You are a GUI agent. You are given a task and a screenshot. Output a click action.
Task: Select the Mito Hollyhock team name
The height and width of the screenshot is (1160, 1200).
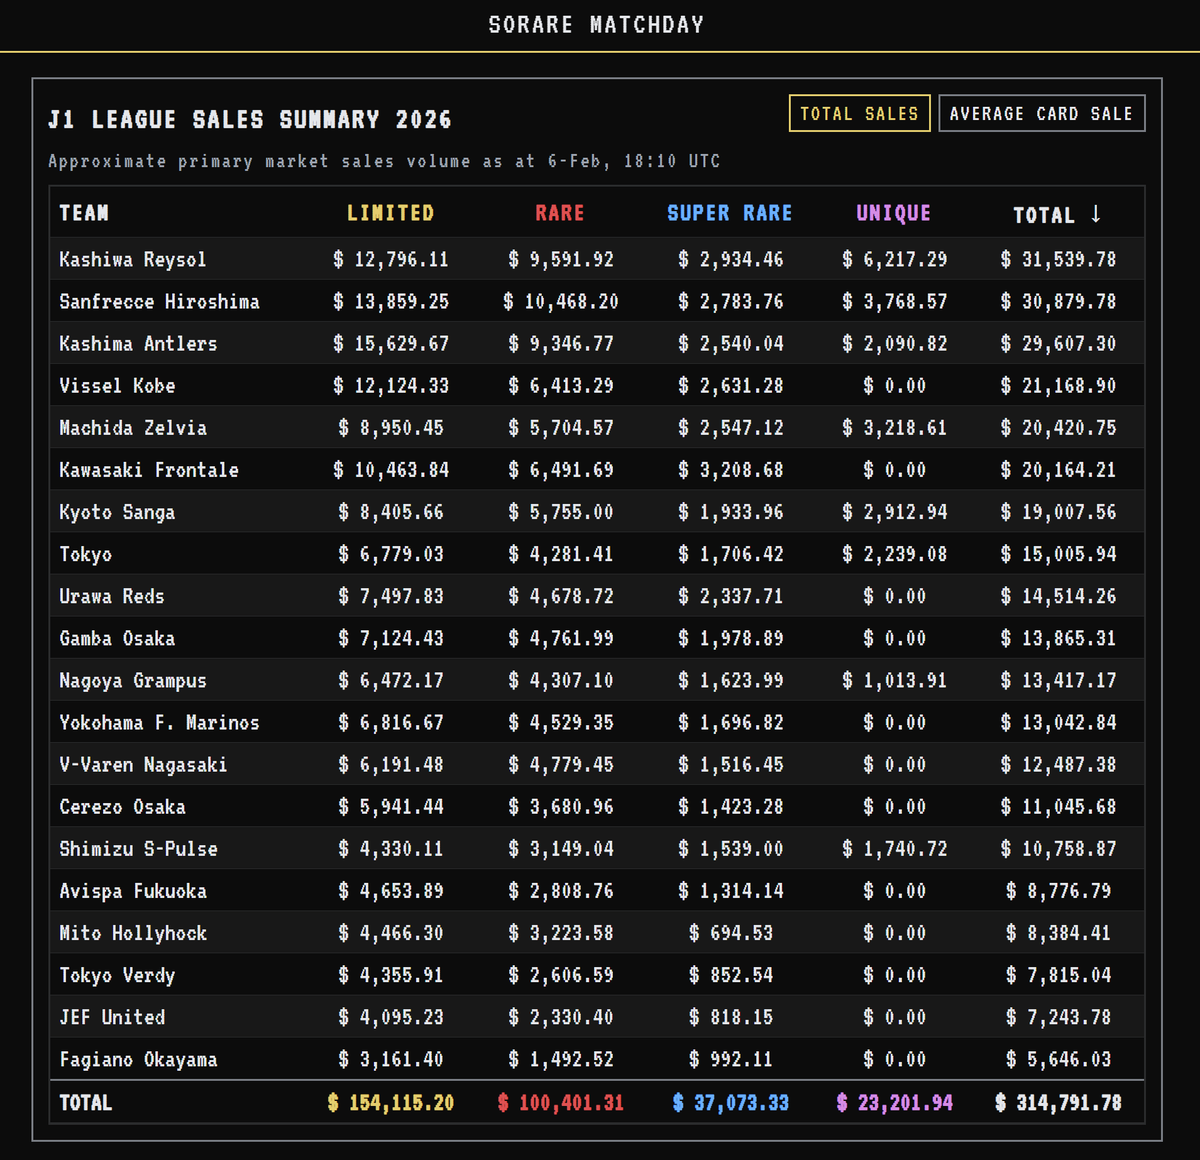click(133, 932)
